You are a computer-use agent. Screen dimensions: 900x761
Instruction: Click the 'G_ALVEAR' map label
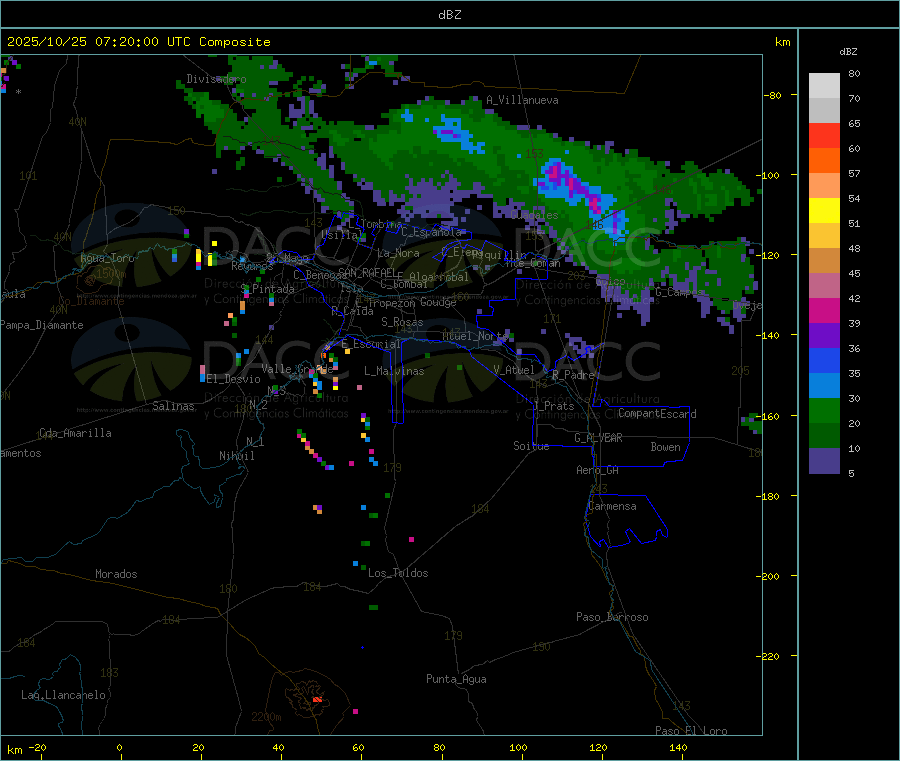coord(598,438)
